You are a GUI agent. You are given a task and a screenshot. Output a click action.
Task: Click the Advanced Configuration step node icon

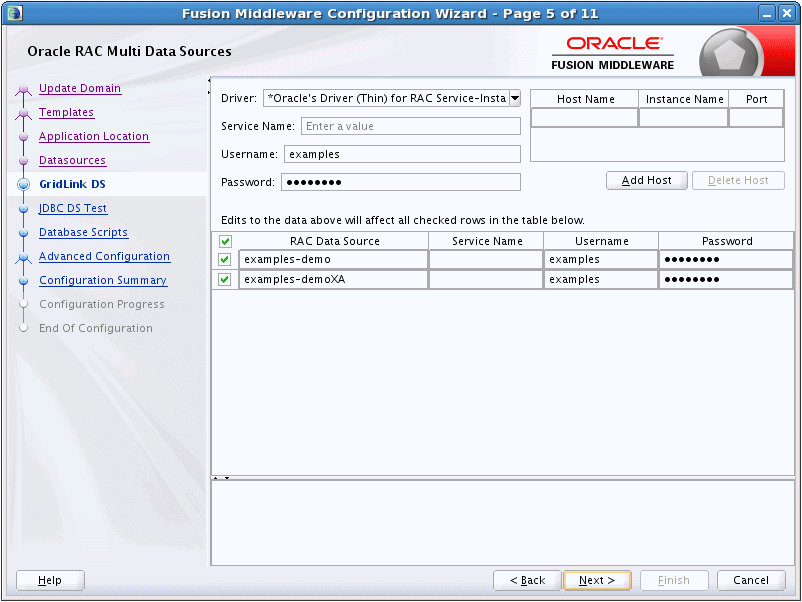[x=23, y=257]
